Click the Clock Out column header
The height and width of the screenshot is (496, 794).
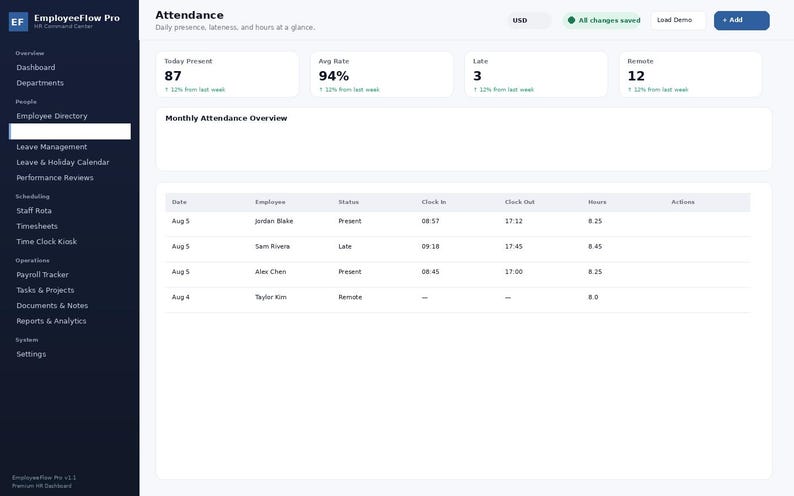(x=520, y=202)
